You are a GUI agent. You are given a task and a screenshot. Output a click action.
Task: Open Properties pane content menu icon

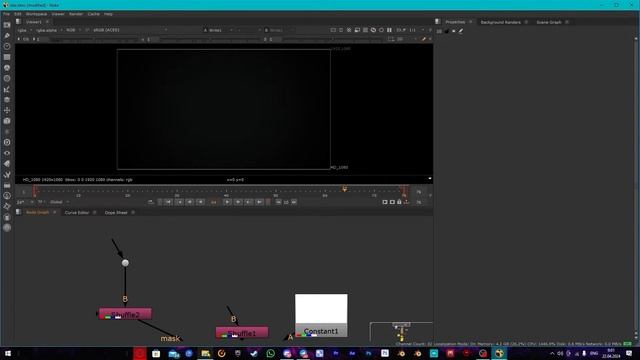tap(438, 22)
